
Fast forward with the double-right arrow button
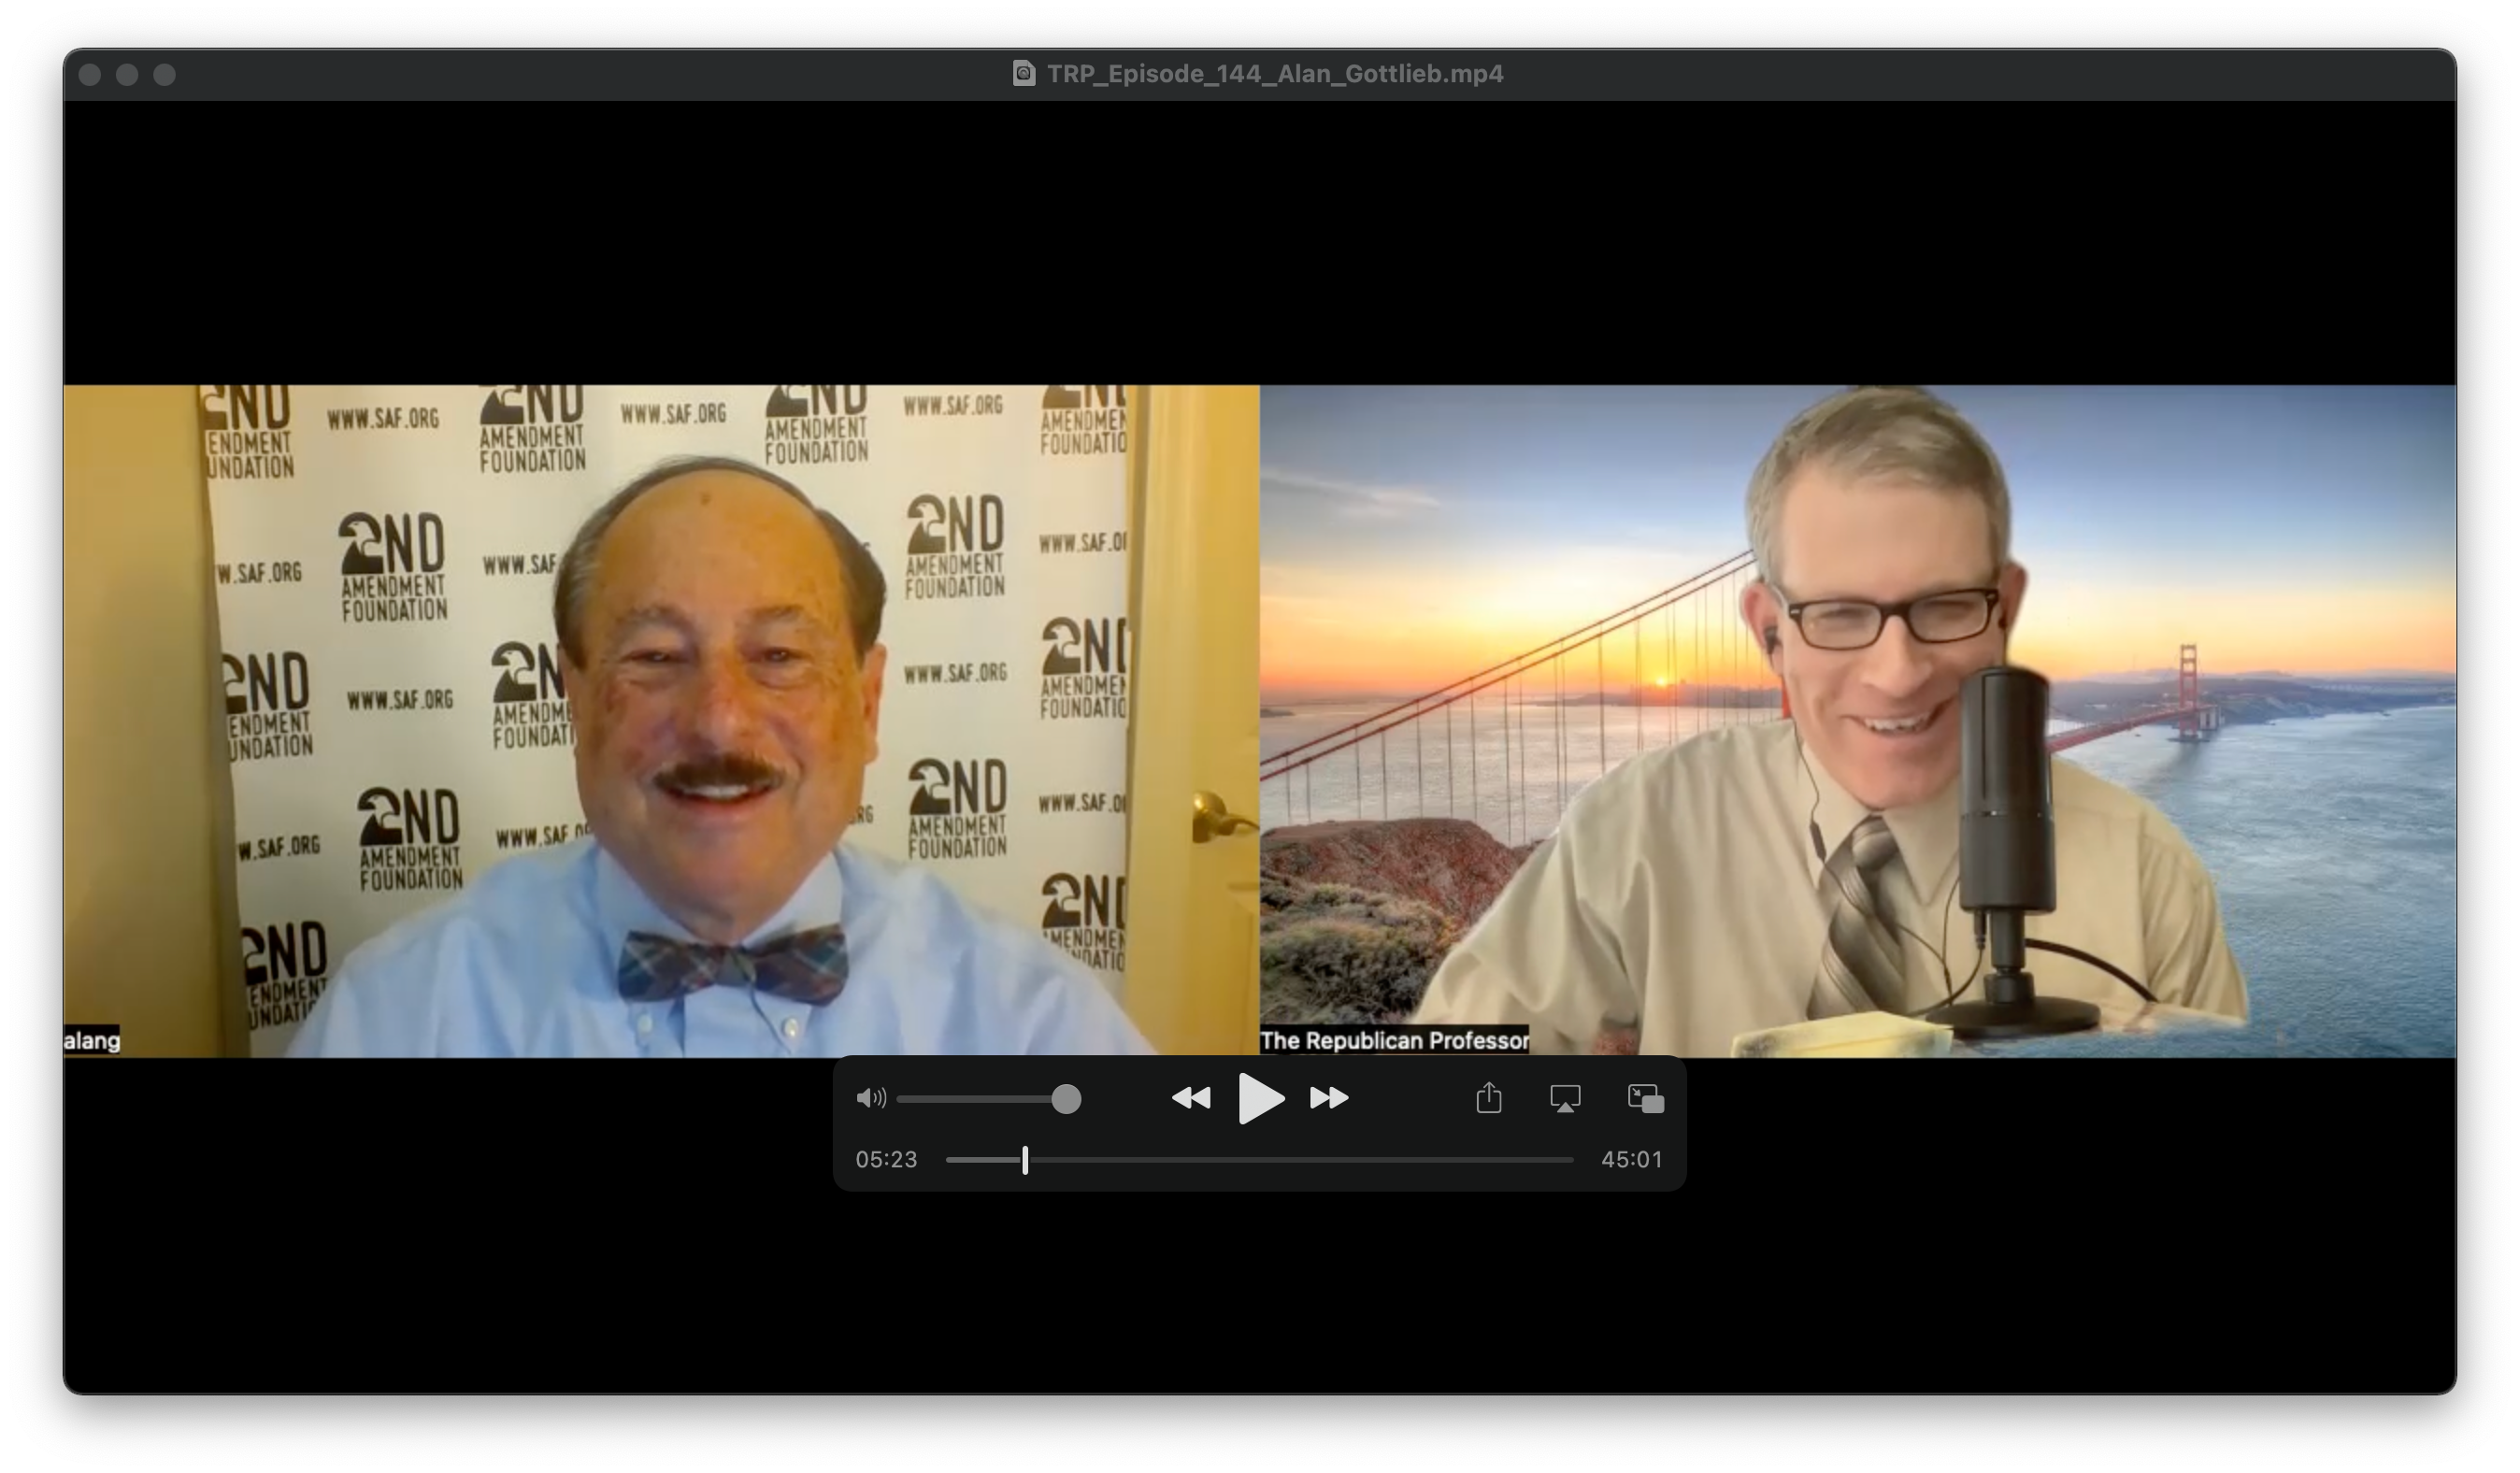tap(1329, 1098)
